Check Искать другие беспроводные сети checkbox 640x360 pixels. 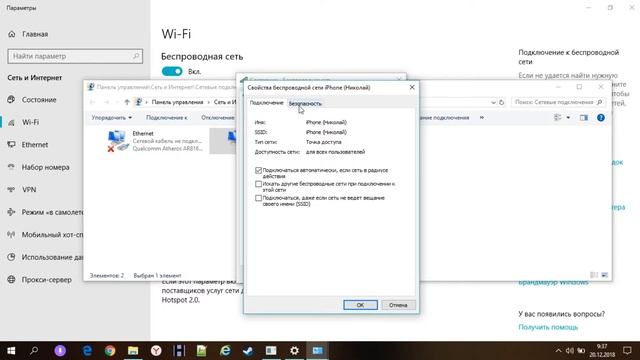click(x=258, y=184)
